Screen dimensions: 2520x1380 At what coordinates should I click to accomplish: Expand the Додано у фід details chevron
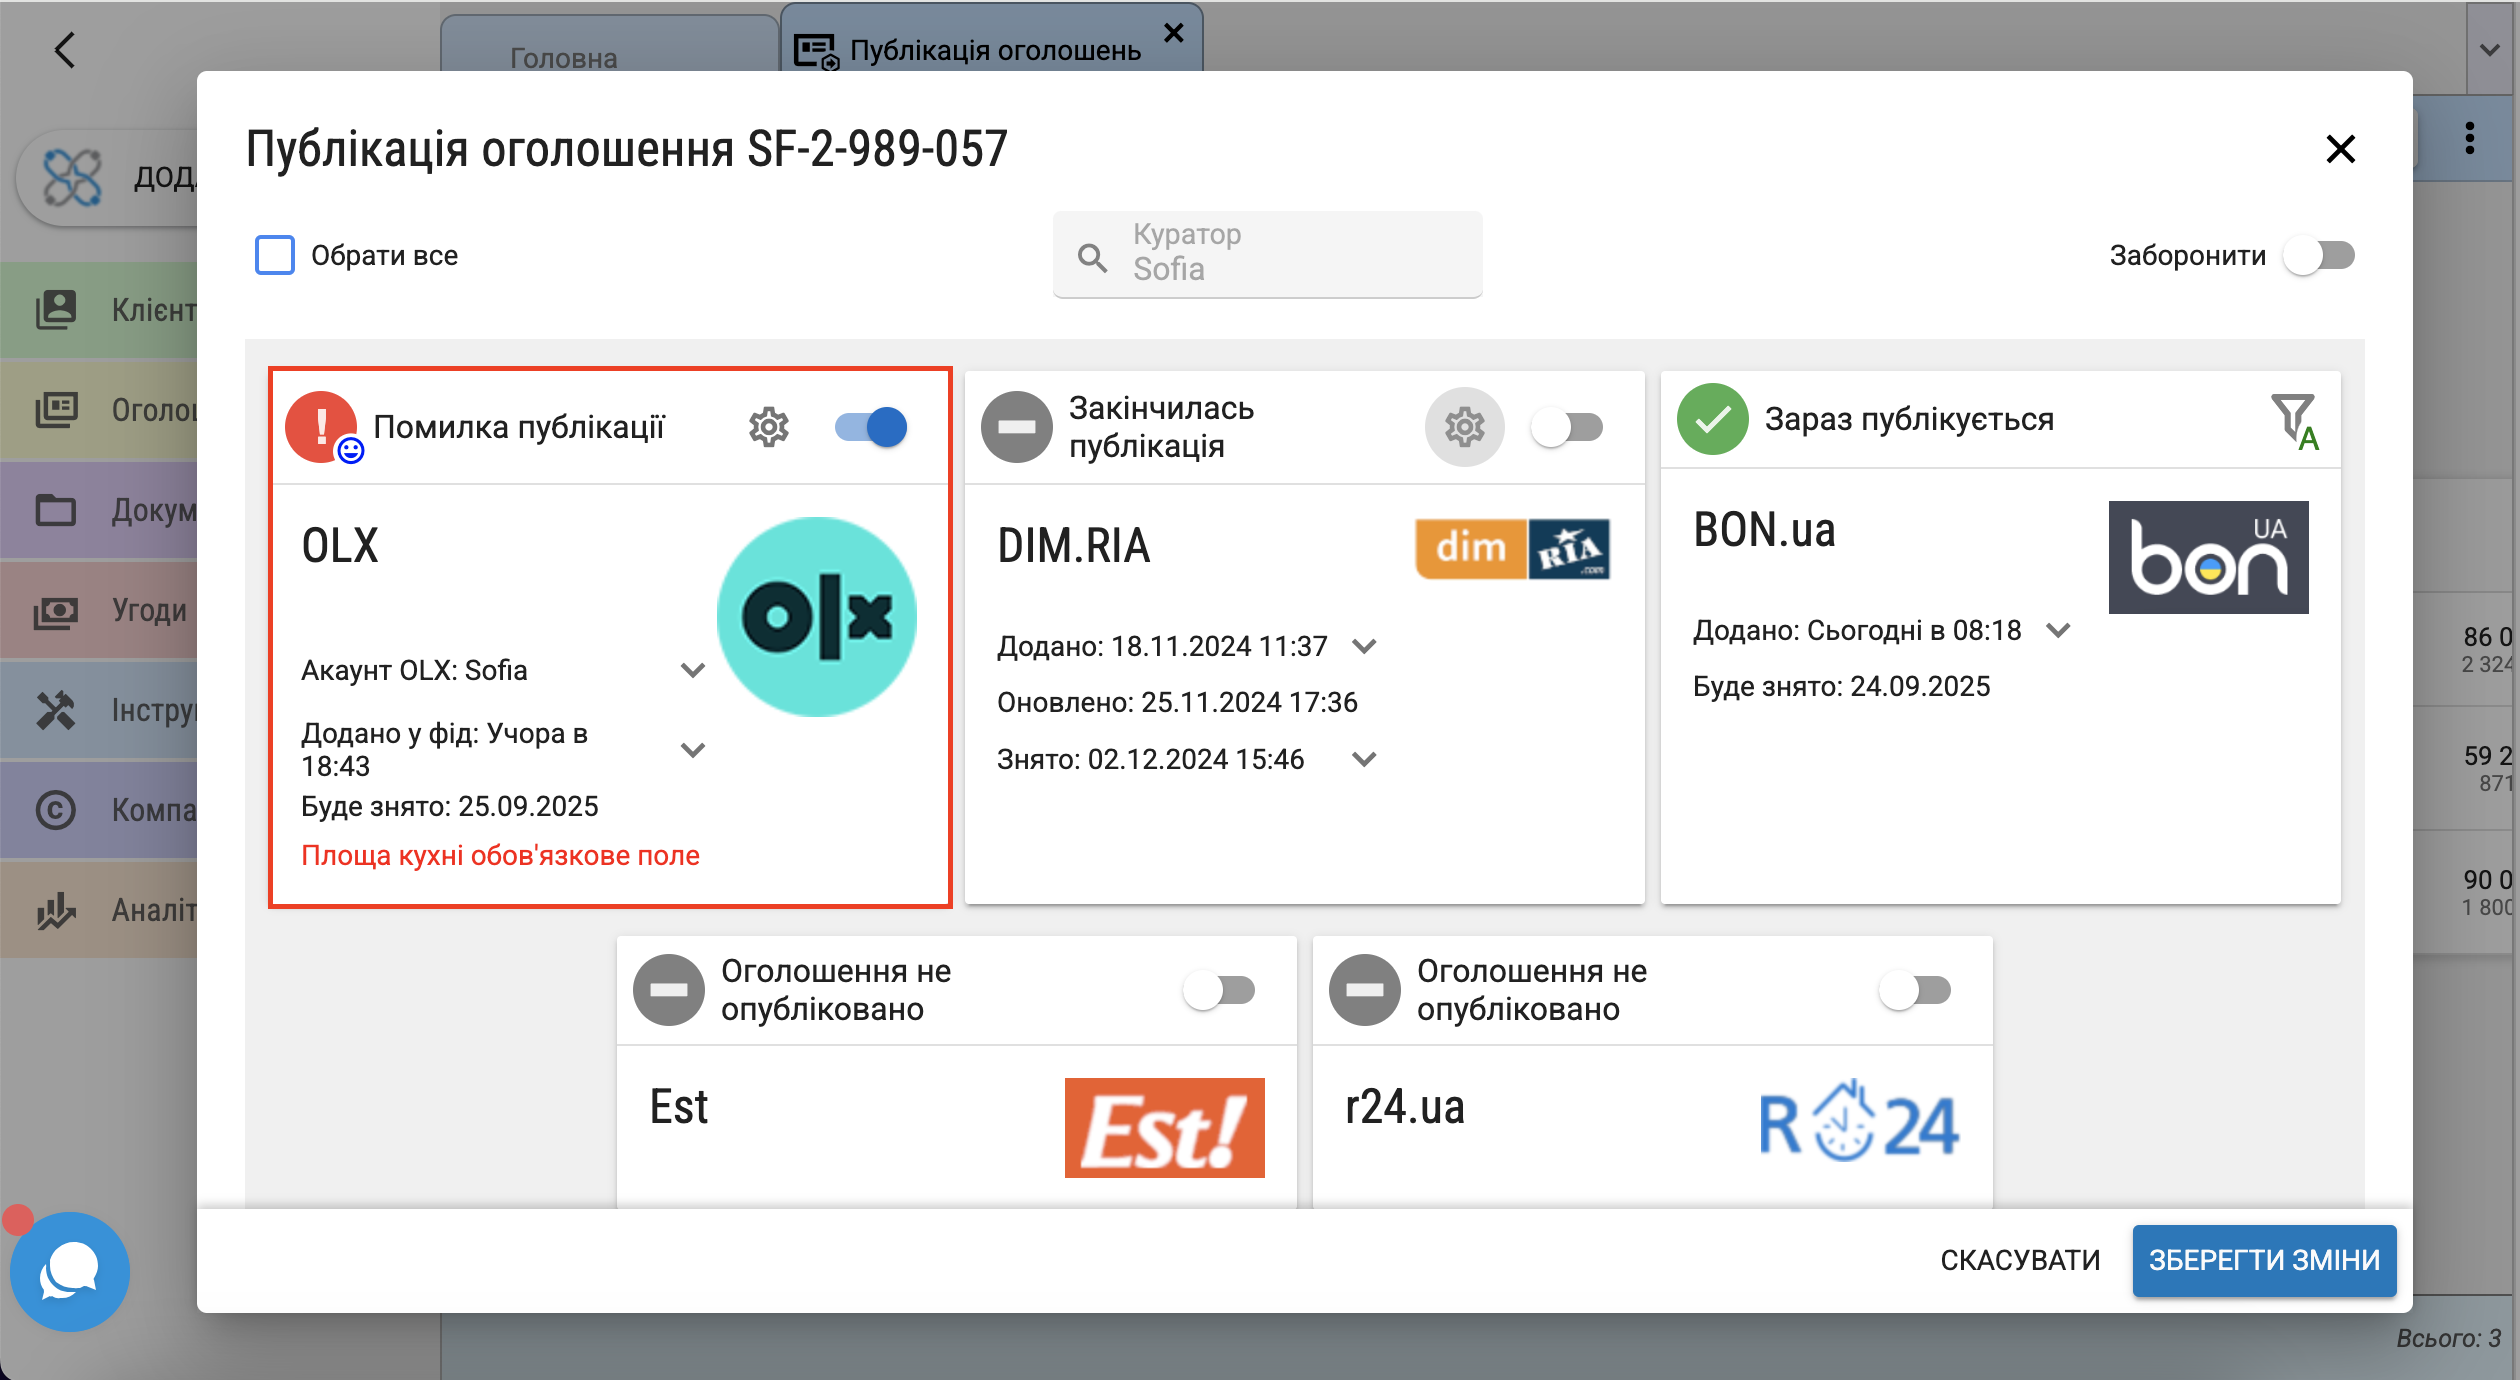[x=693, y=750]
